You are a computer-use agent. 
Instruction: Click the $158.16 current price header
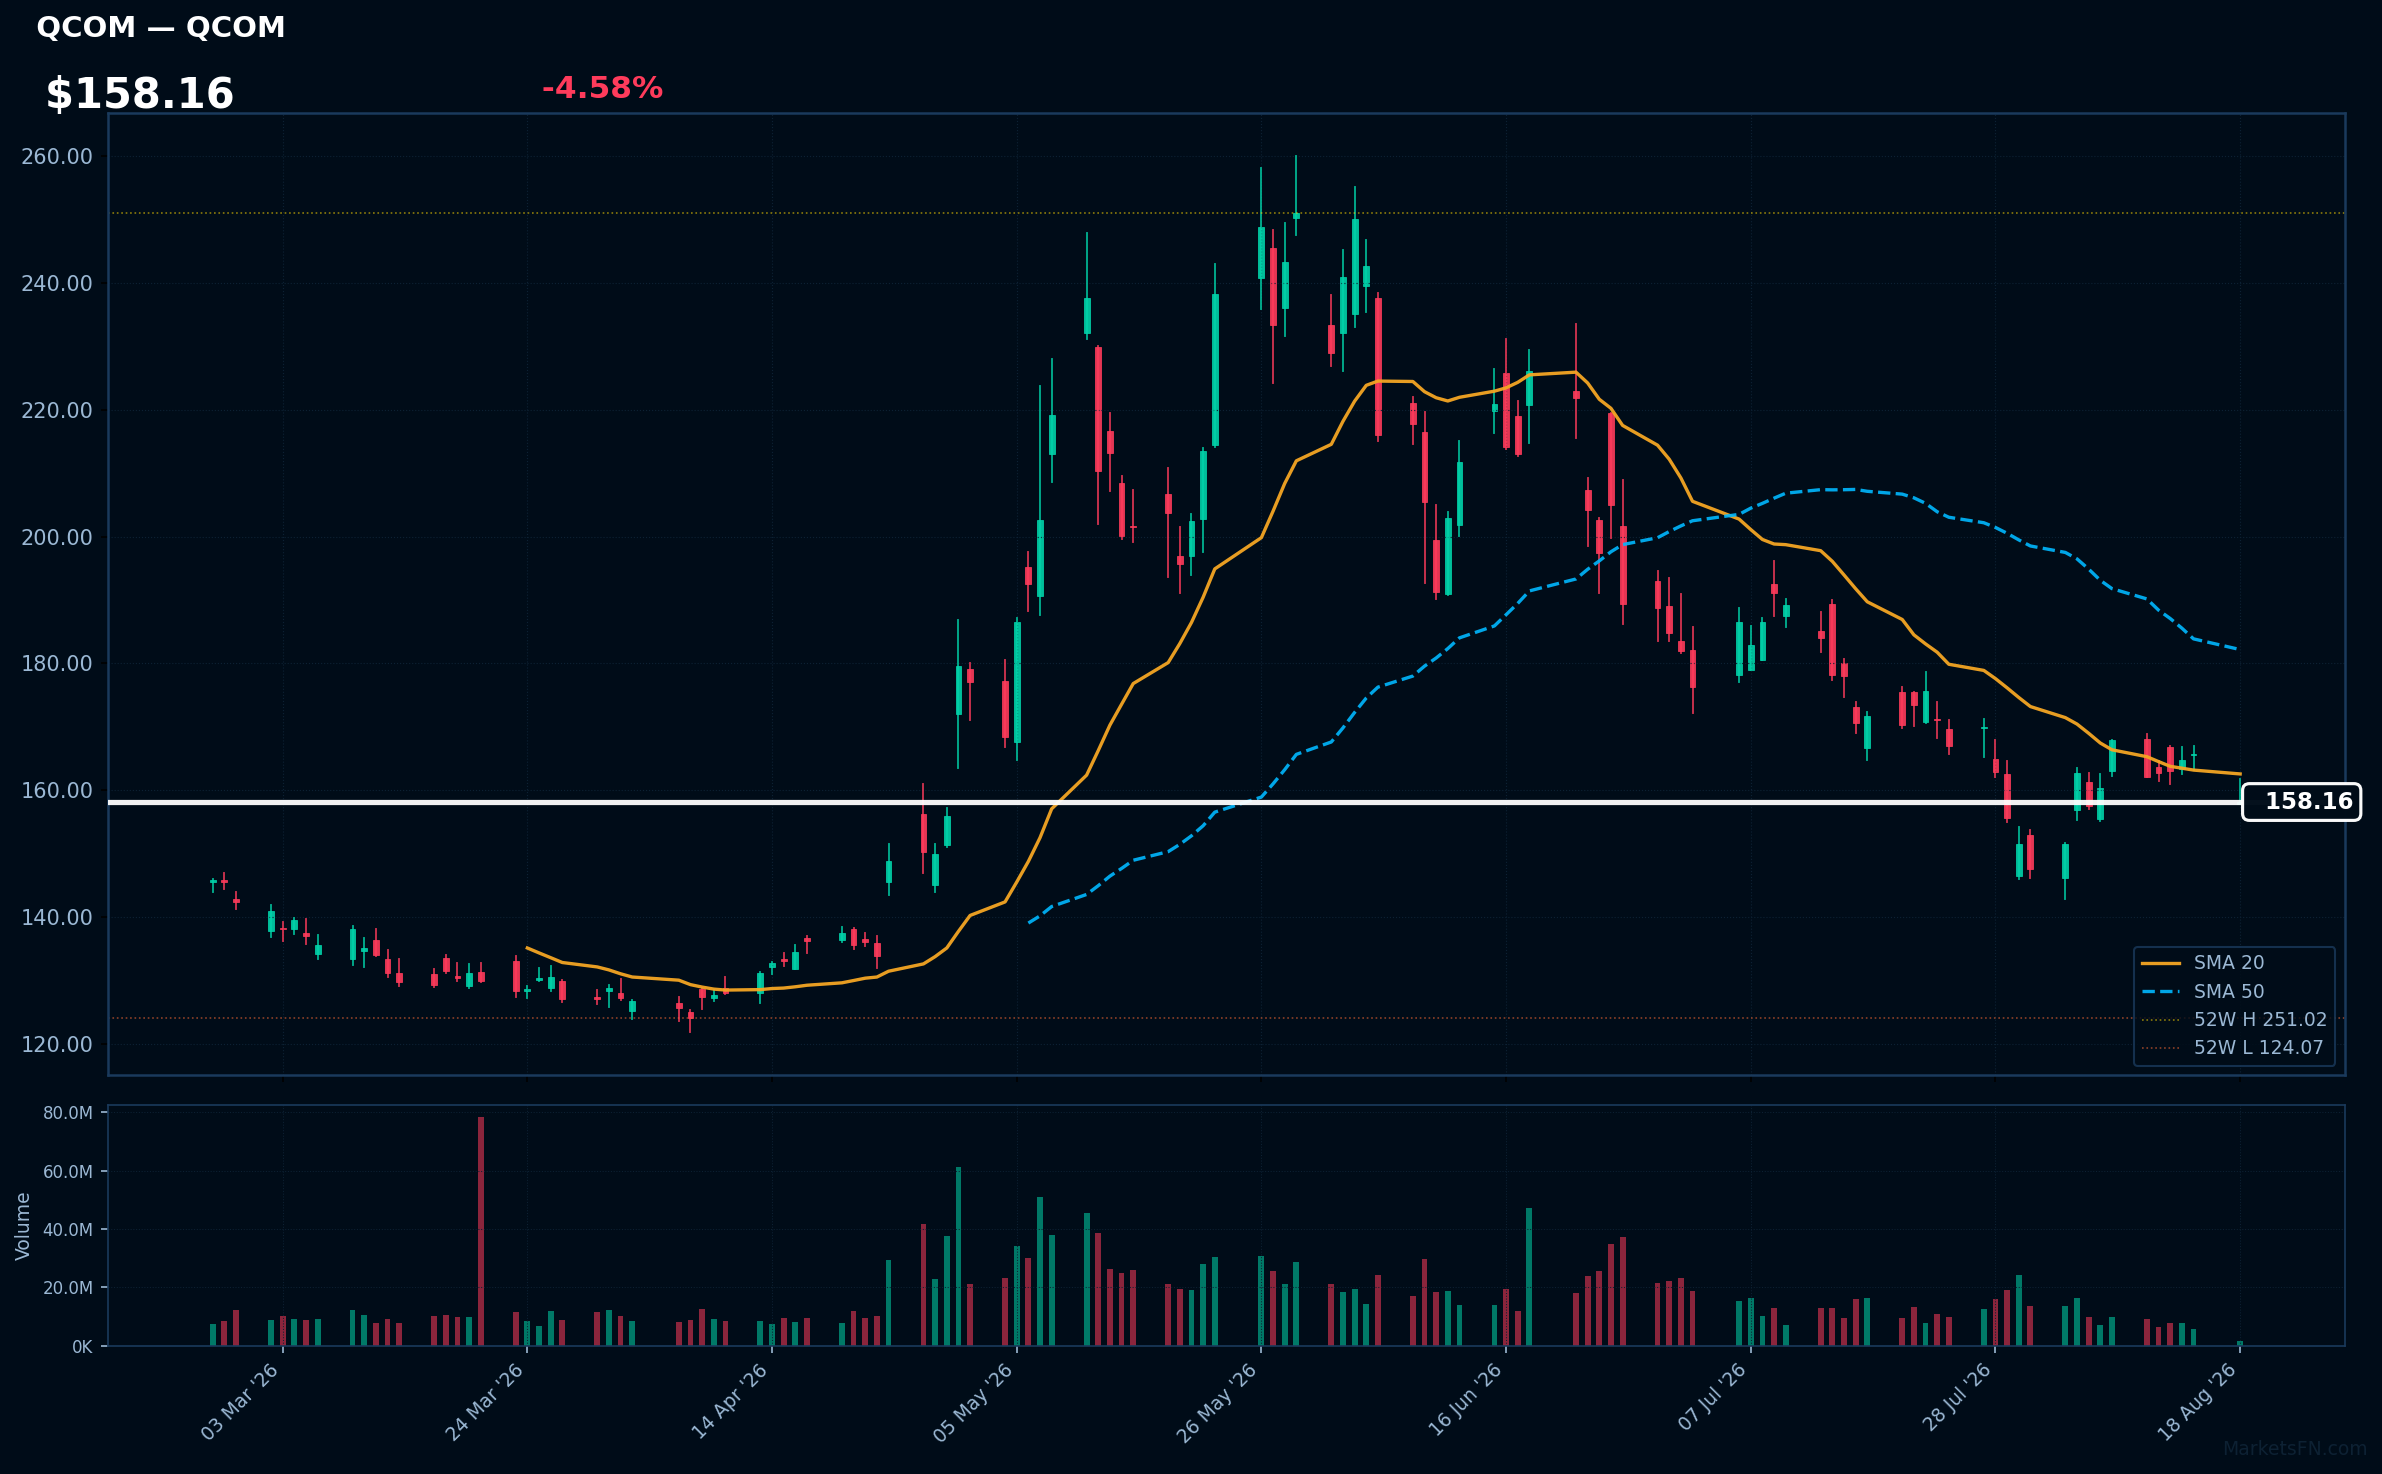click(x=140, y=94)
